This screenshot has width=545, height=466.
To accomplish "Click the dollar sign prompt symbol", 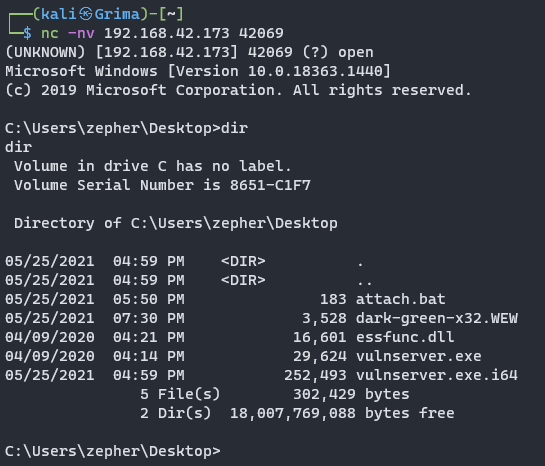I will coord(27,33).
